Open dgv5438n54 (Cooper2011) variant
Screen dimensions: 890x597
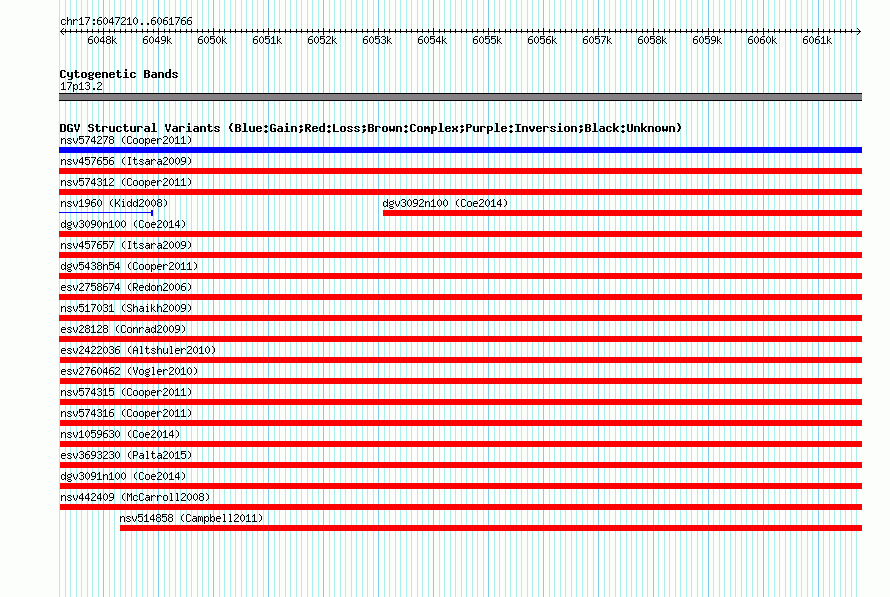coord(129,266)
